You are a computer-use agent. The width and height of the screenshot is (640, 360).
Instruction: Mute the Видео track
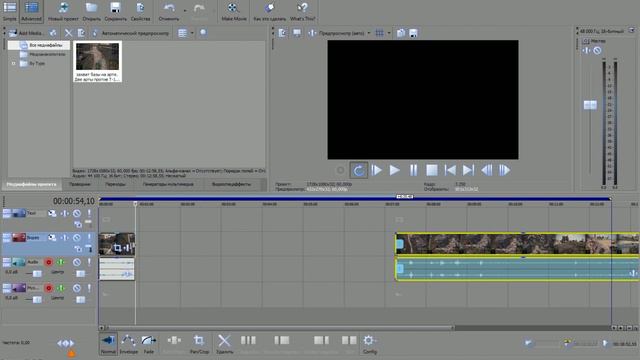pyautogui.click(x=77, y=238)
